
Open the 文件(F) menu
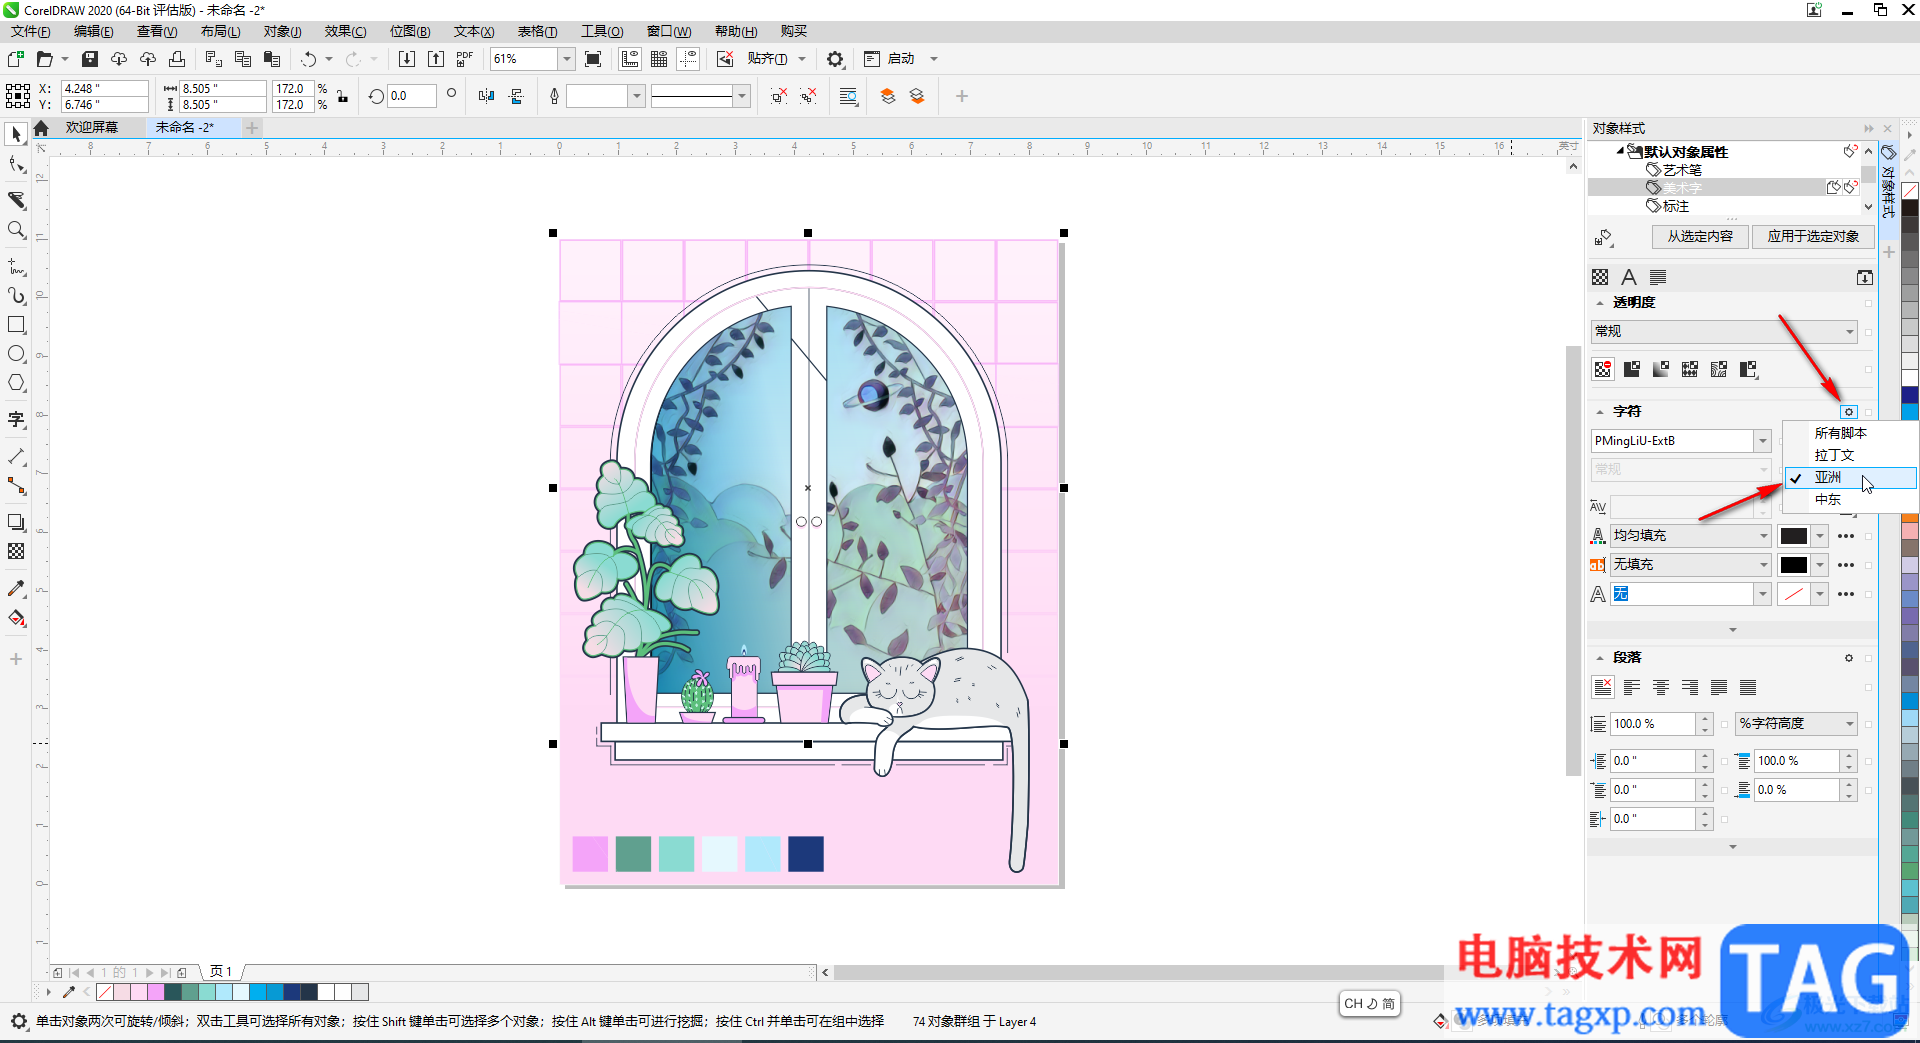click(31, 32)
